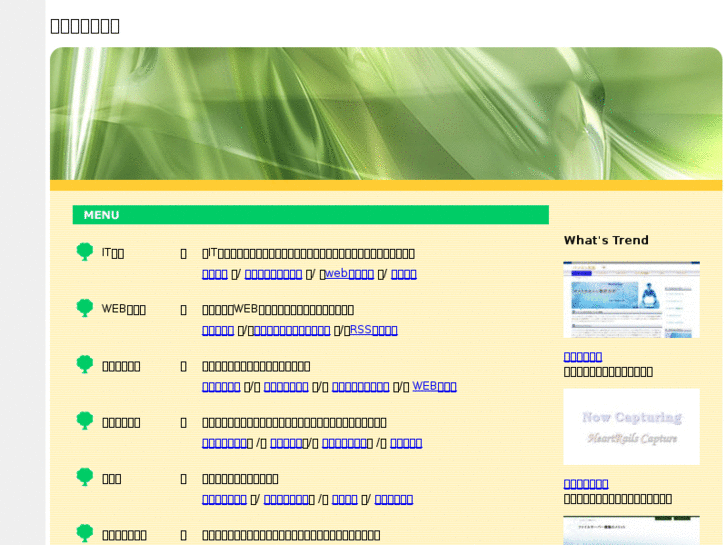This screenshot has height=545, width=727.
Task: Click the green abstract header banner image
Action: (386, 114)
